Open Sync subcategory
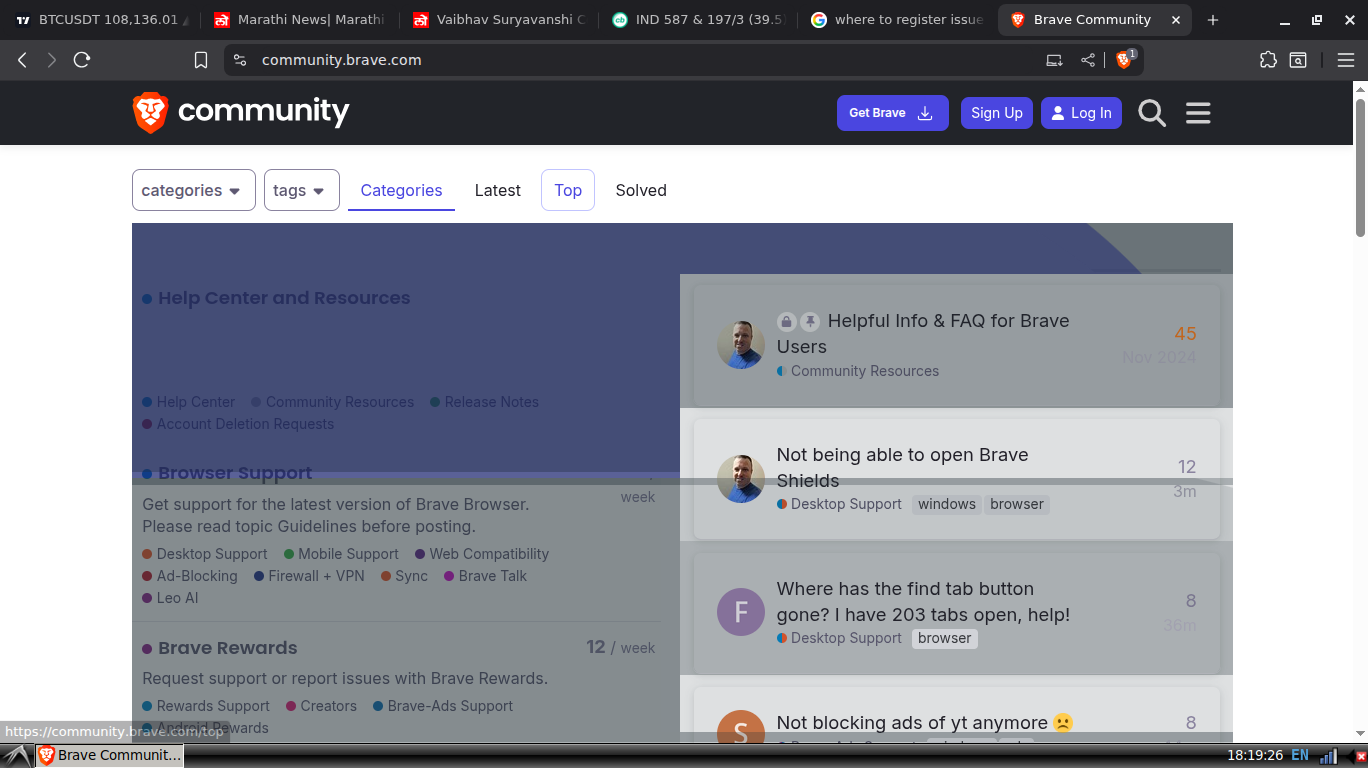This screenshot has width=1368, height=768. pos(411,576)
